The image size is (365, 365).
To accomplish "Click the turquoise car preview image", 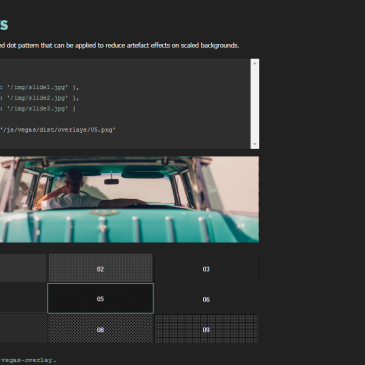I will coord(129,199).
